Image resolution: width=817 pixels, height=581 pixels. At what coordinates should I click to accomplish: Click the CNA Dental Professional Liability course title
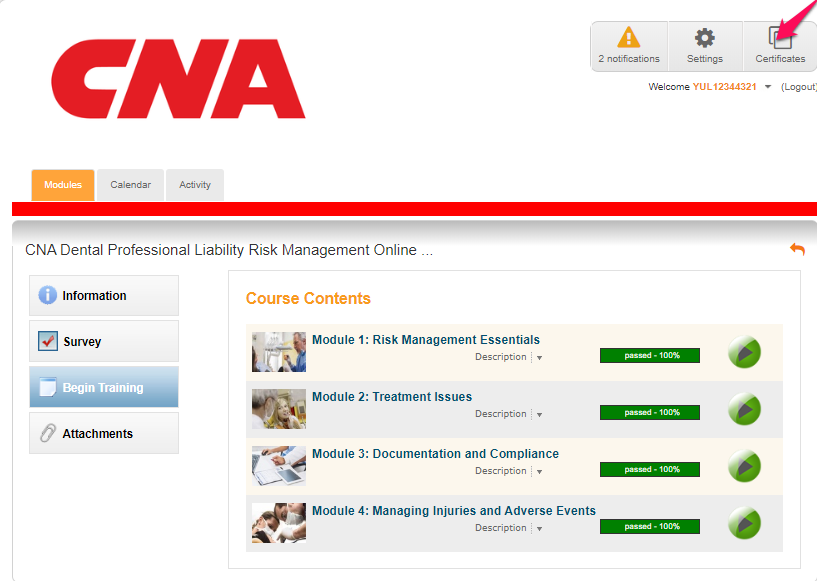tap(229, 250)
